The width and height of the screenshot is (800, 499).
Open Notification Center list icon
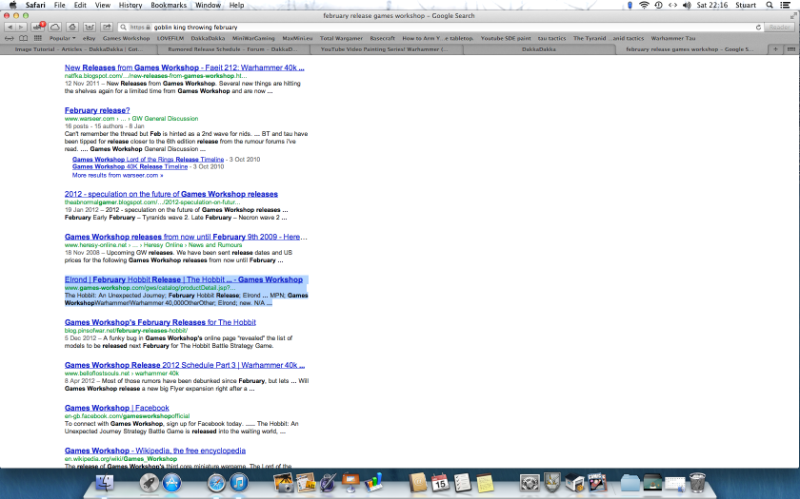[786, 5]
